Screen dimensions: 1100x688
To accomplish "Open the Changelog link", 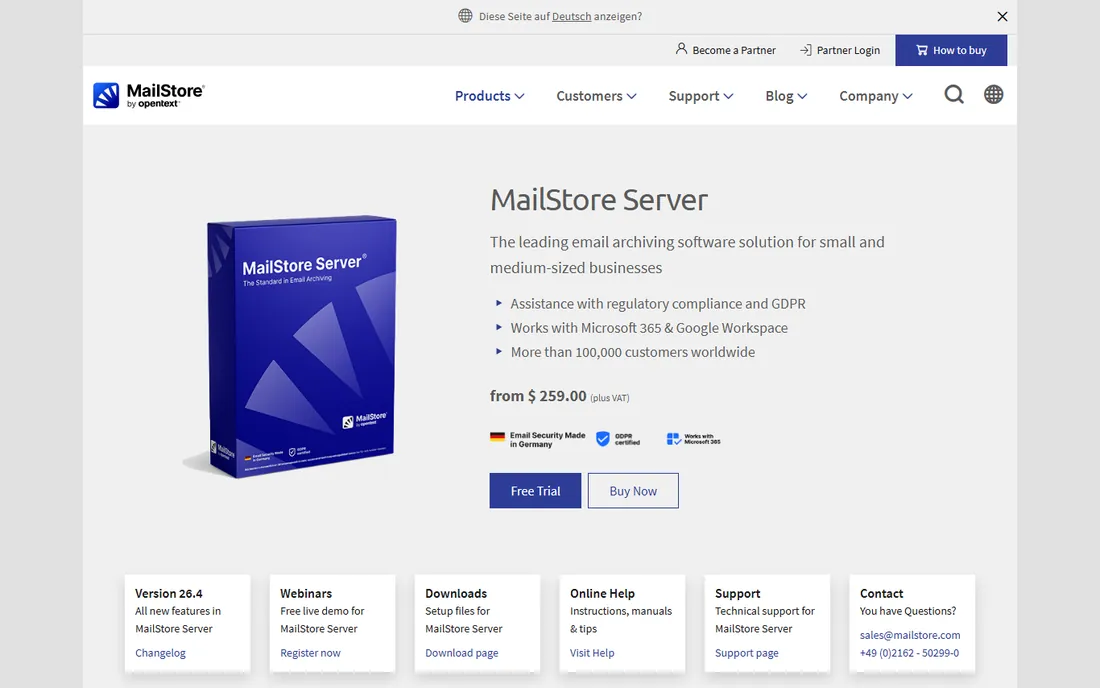I will coord(160,652).
